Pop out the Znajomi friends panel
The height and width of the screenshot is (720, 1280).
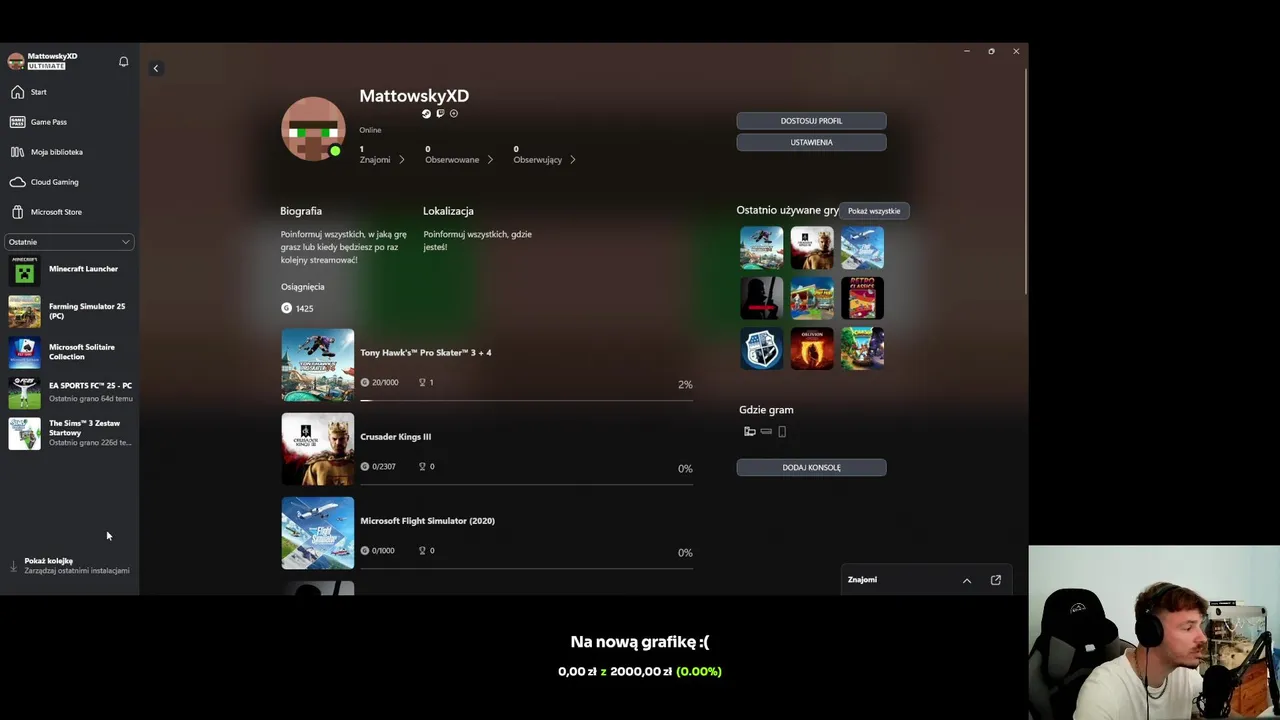pos(996,580)
